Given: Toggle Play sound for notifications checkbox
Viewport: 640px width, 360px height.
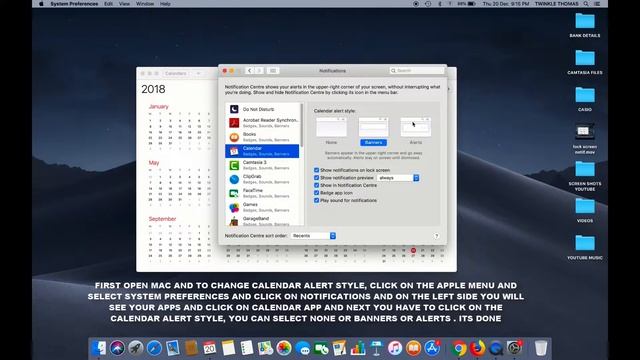Looking at the screenshot, I should click(316, 200).
